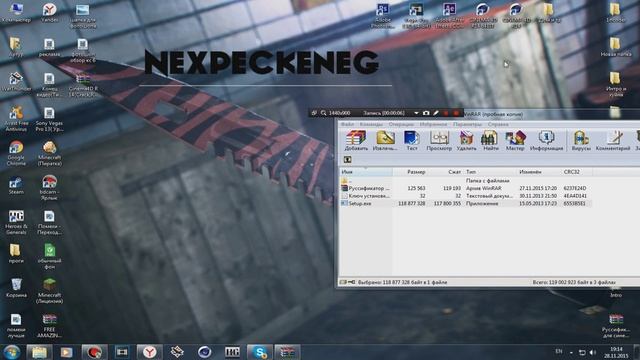The height and width of the screenshot is (360, 640).
Task: Click the EN language indicator in the tray
Action: 559,351
